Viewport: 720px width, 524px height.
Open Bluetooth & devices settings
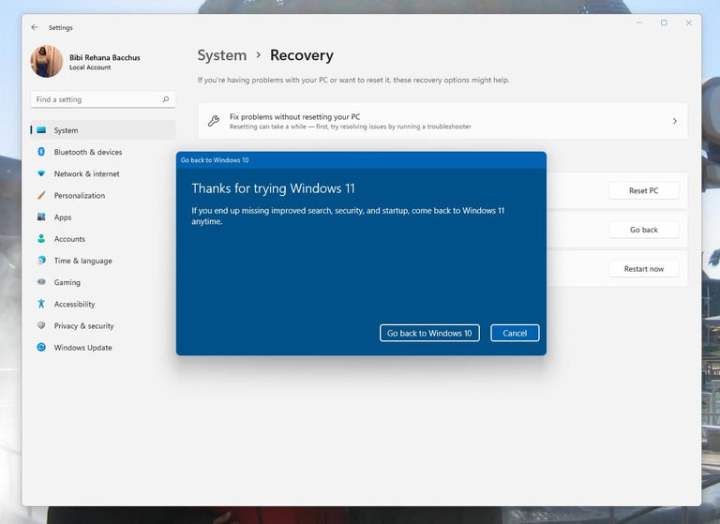(x=103, y=152)
